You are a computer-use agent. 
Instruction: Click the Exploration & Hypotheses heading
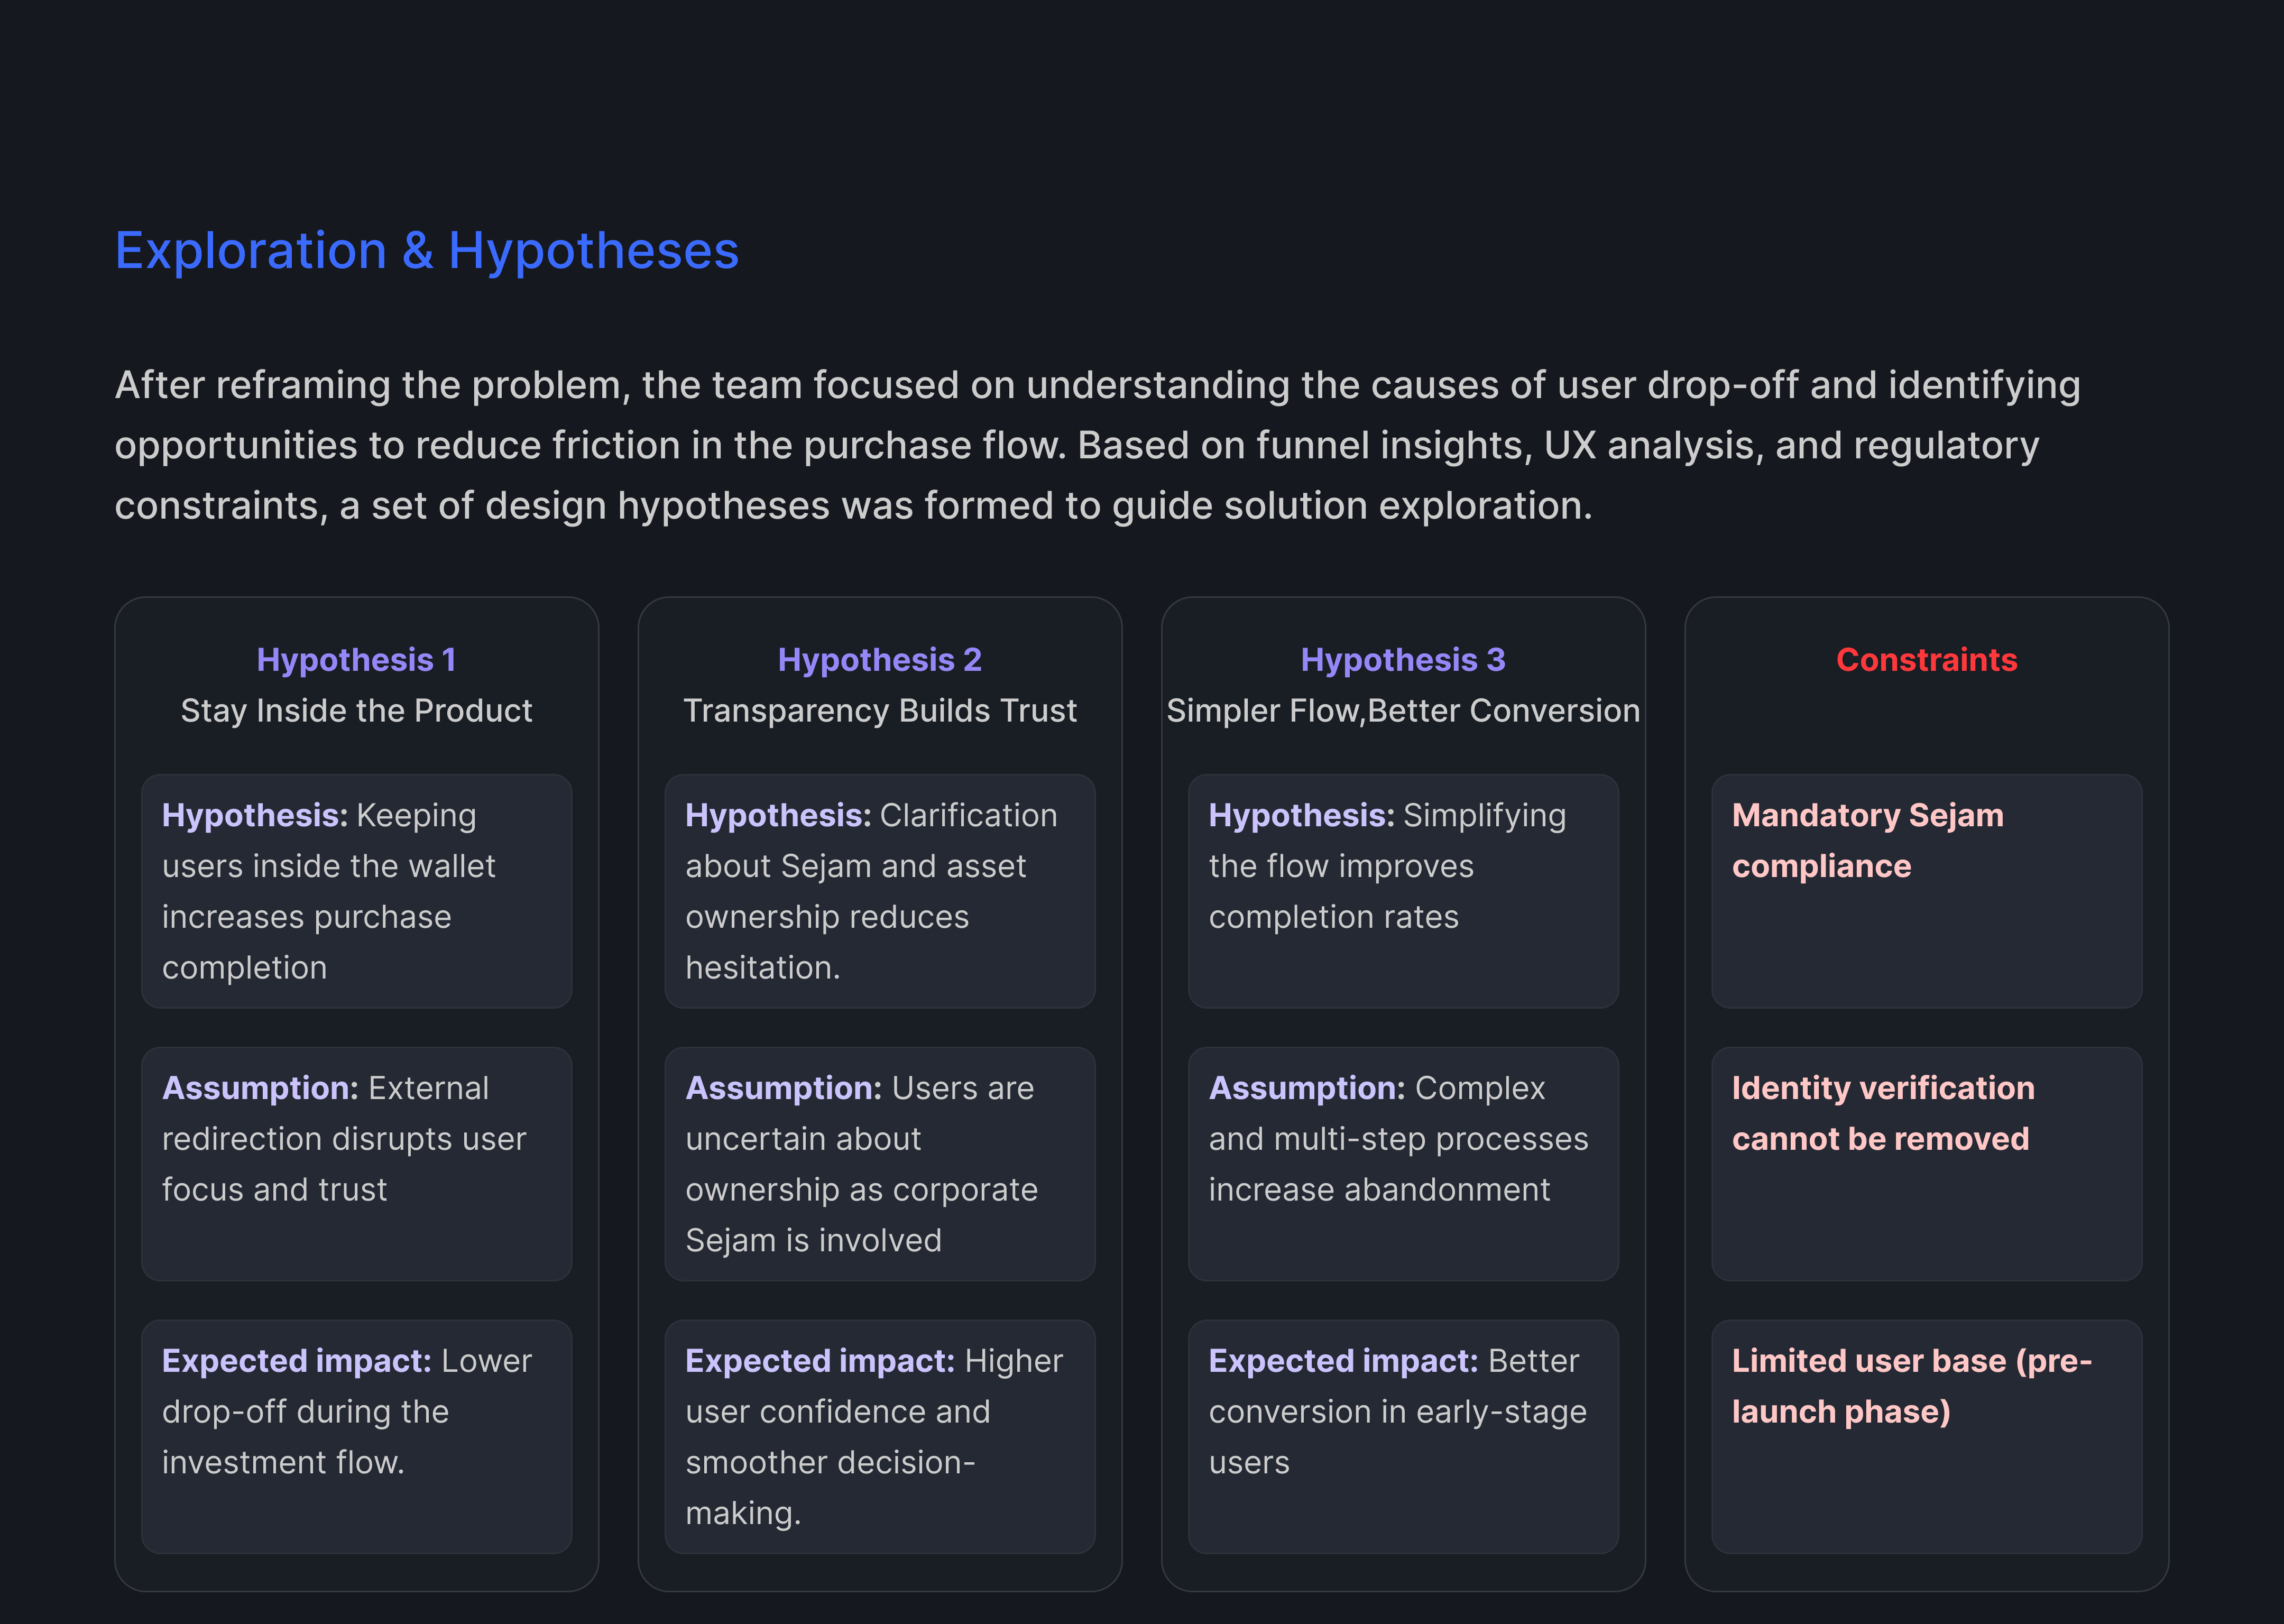pyautogui.click(x=427, y=251)
